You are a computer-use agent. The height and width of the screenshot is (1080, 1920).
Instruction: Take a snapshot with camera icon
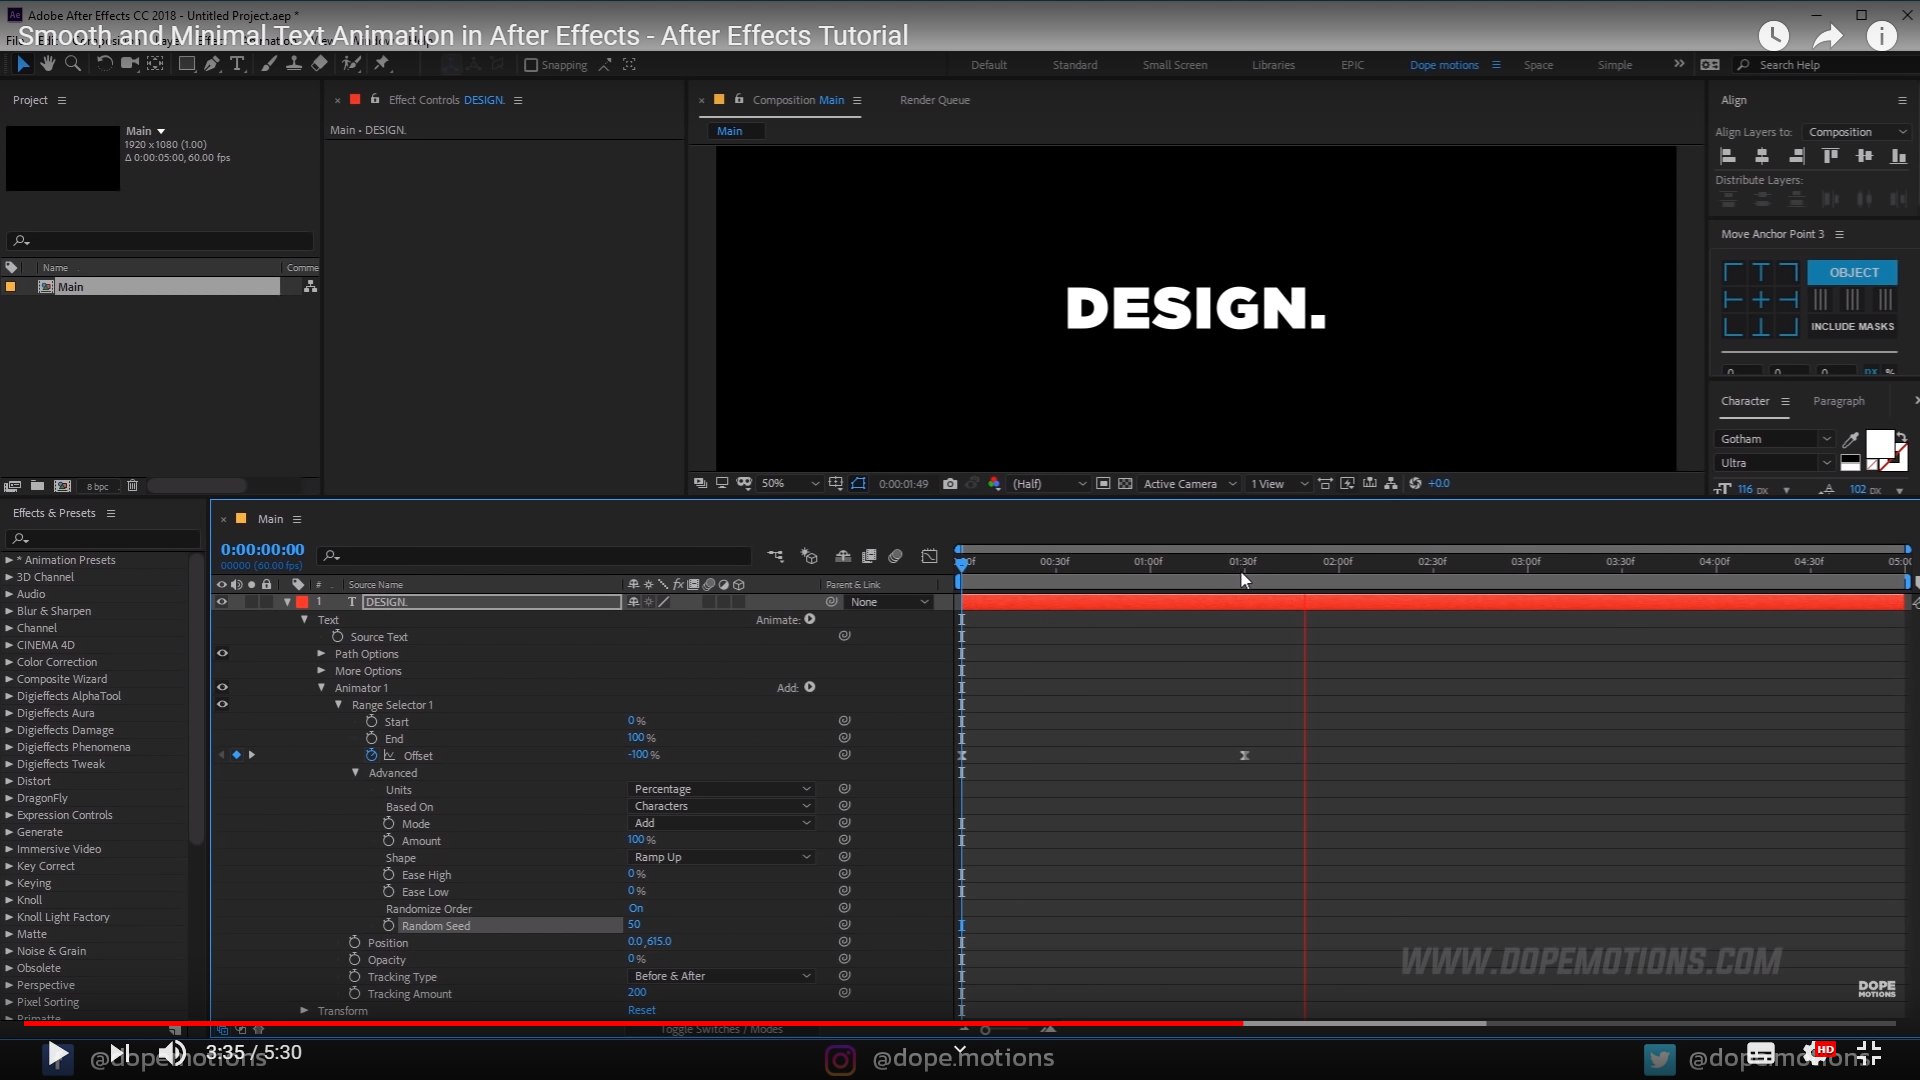pyautogui.click(x=950, y=484)
